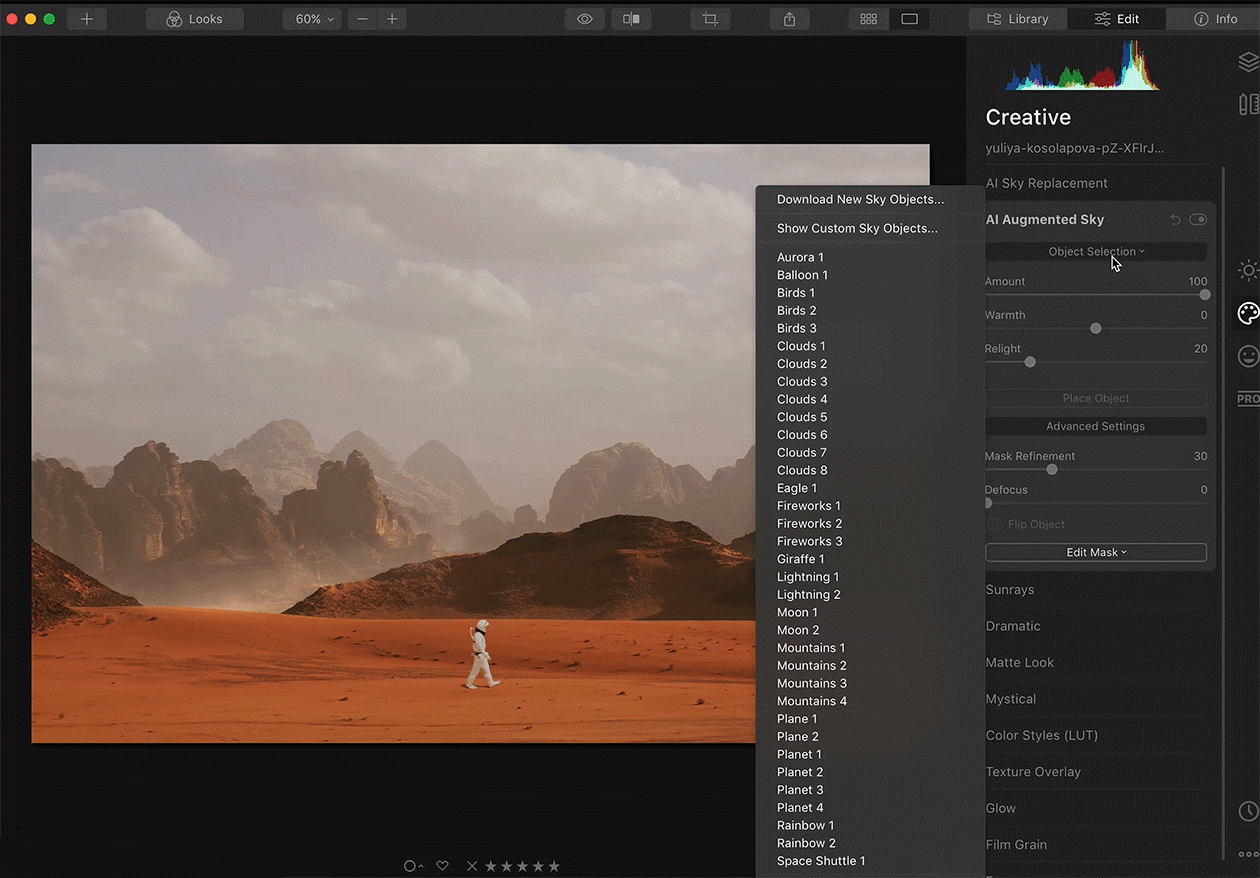Expand the Edit Mask dropdown

point(1096,552)
